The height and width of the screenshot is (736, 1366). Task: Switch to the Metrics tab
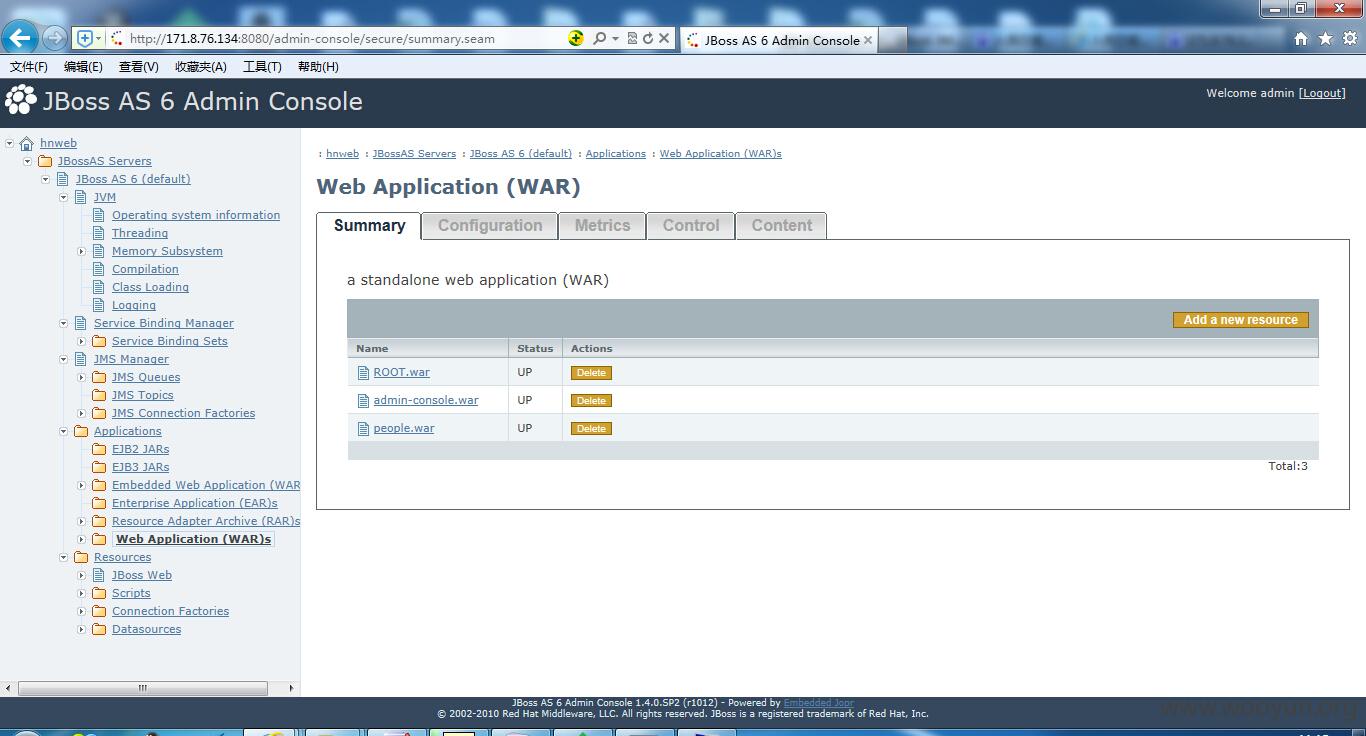602,226
